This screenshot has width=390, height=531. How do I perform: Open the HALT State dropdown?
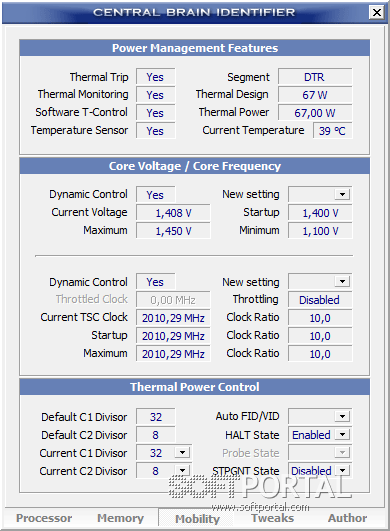tap(342, 434)
